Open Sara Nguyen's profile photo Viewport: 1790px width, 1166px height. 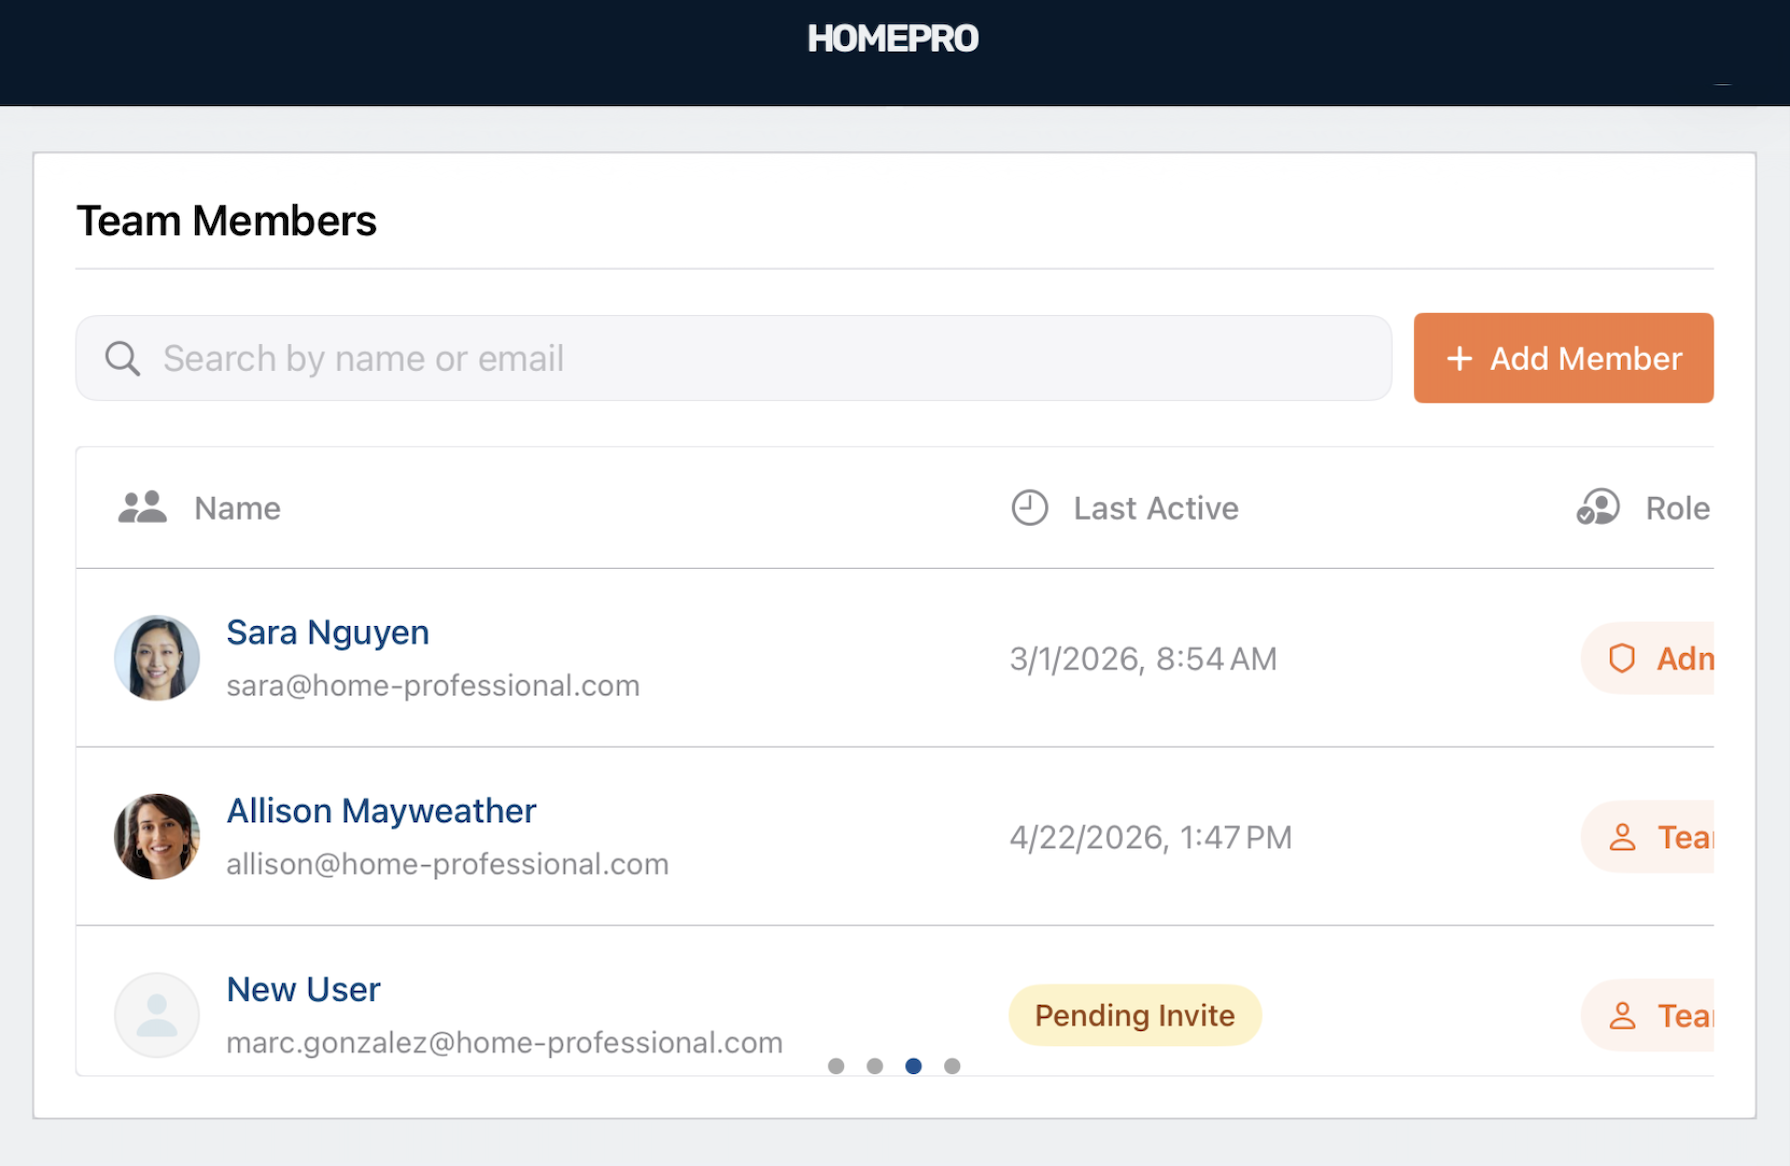coord(157,658)
